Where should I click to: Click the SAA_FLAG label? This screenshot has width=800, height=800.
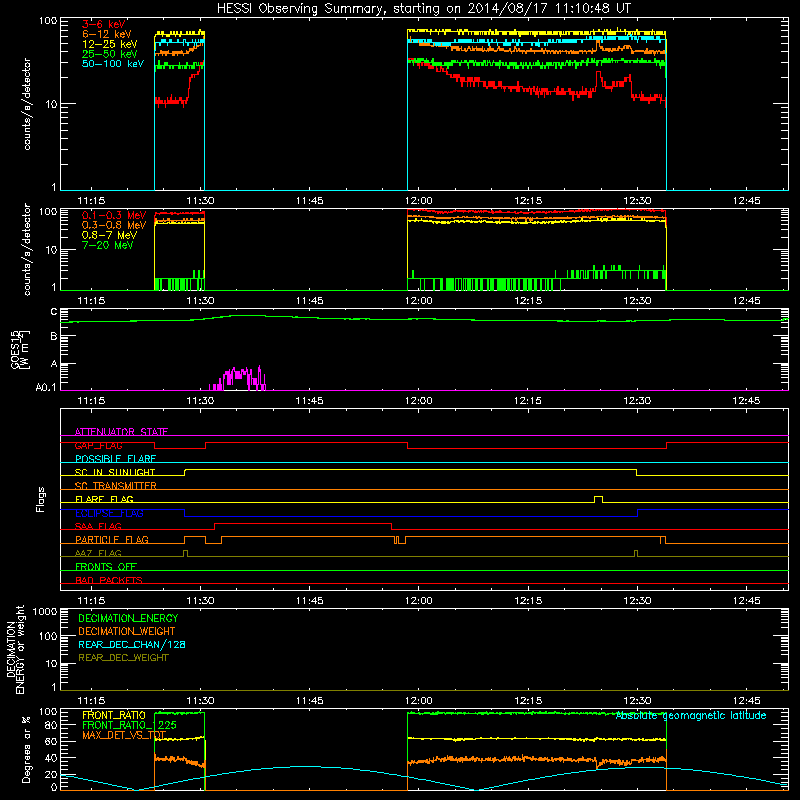[98, 526]
